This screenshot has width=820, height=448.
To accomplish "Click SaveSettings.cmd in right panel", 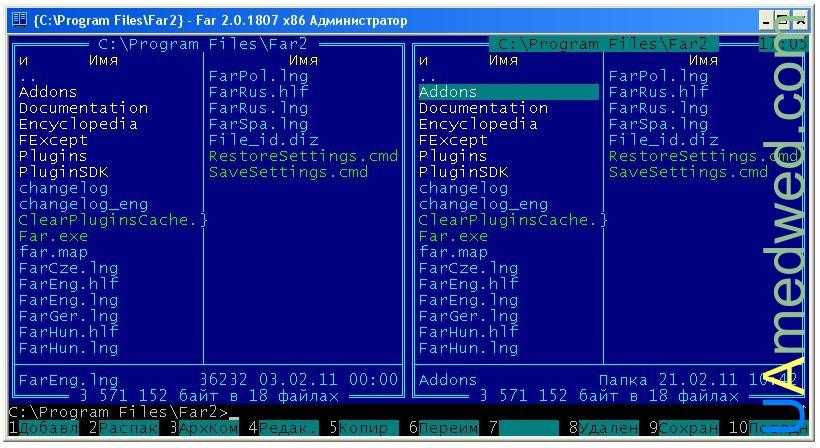I will click(x=688, y=172).
